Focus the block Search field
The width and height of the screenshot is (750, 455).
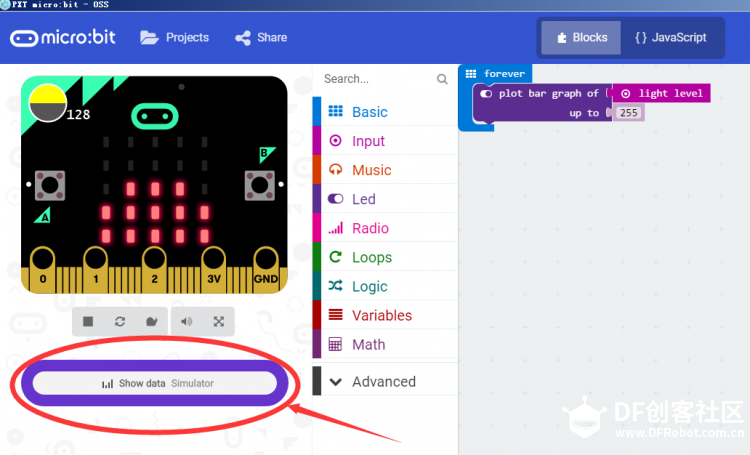click(385, 79)
